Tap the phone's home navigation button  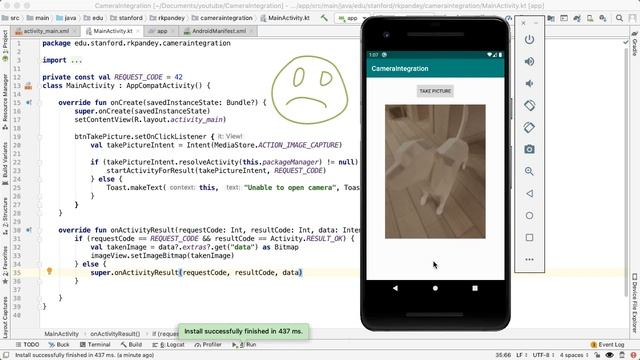coord(435,288)
